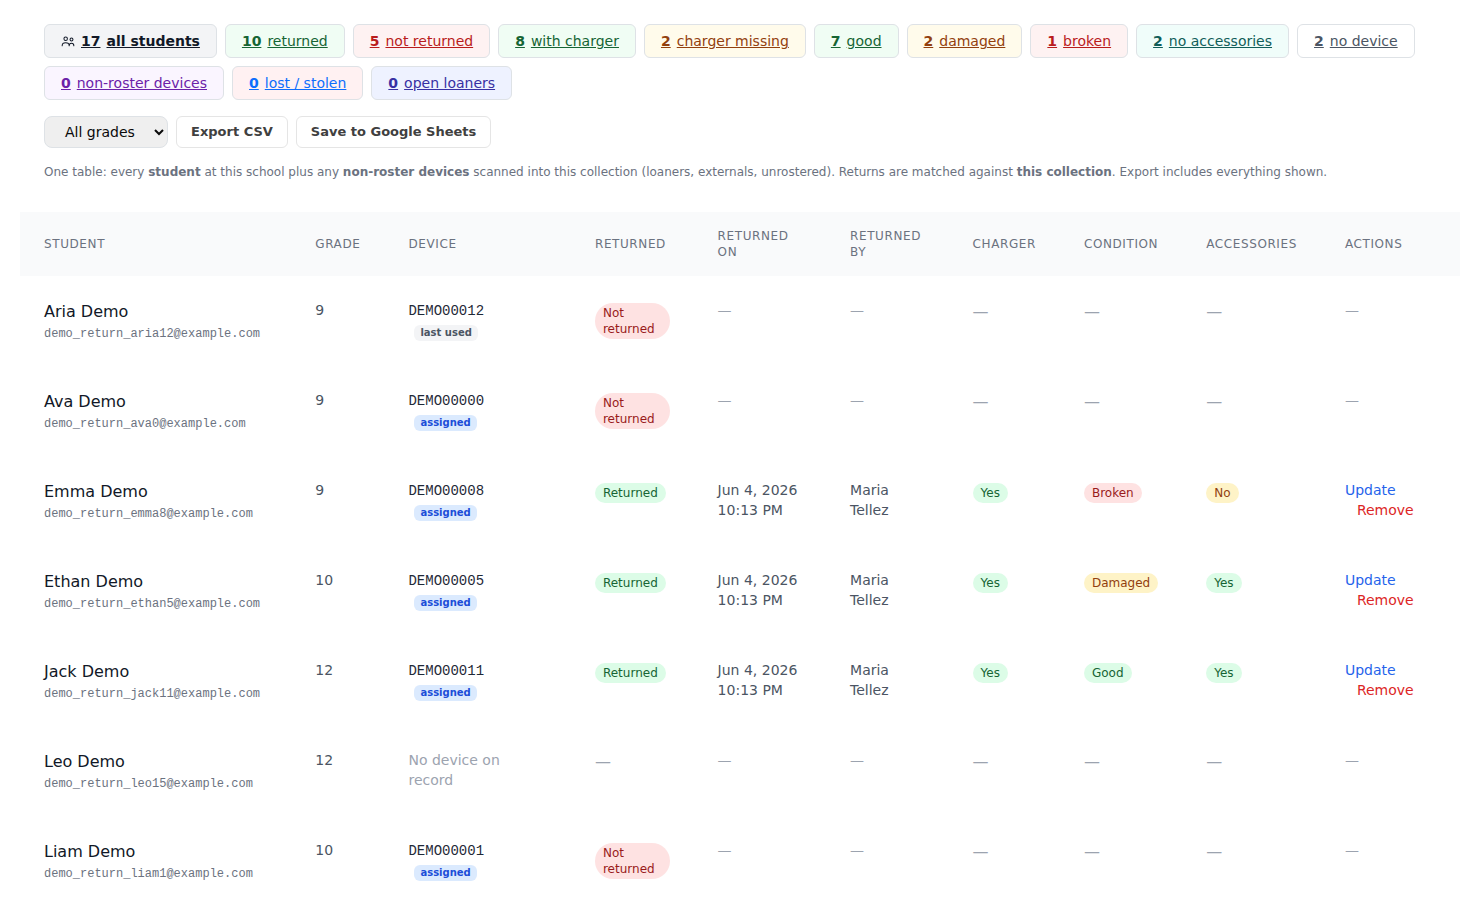This screenshot has height=900, width=1480.
Task: Select student name Ava Demo
Action: tap(85, 401)
